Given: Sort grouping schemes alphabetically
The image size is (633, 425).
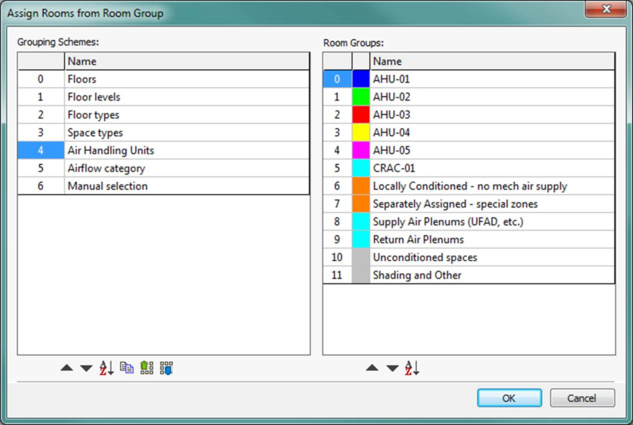Looking at the screenshot, I should [x=106, y=368].
